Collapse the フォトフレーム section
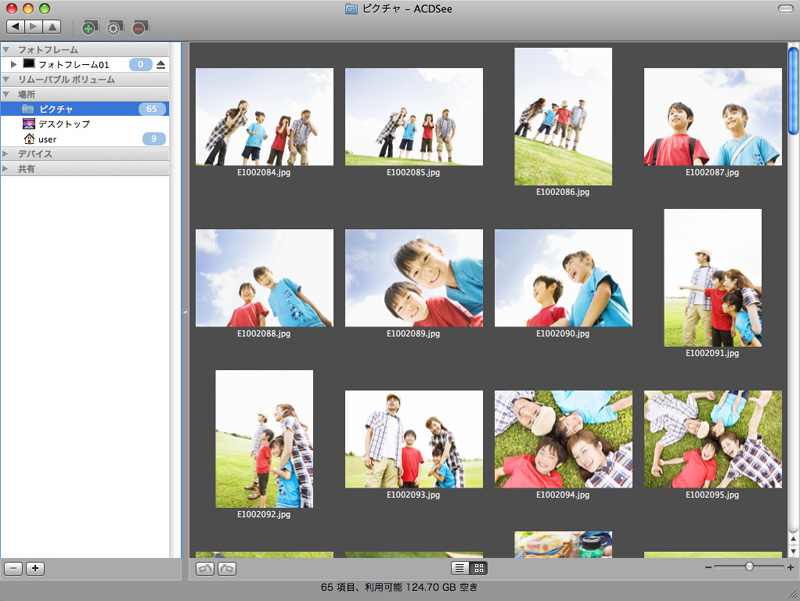 6,49
